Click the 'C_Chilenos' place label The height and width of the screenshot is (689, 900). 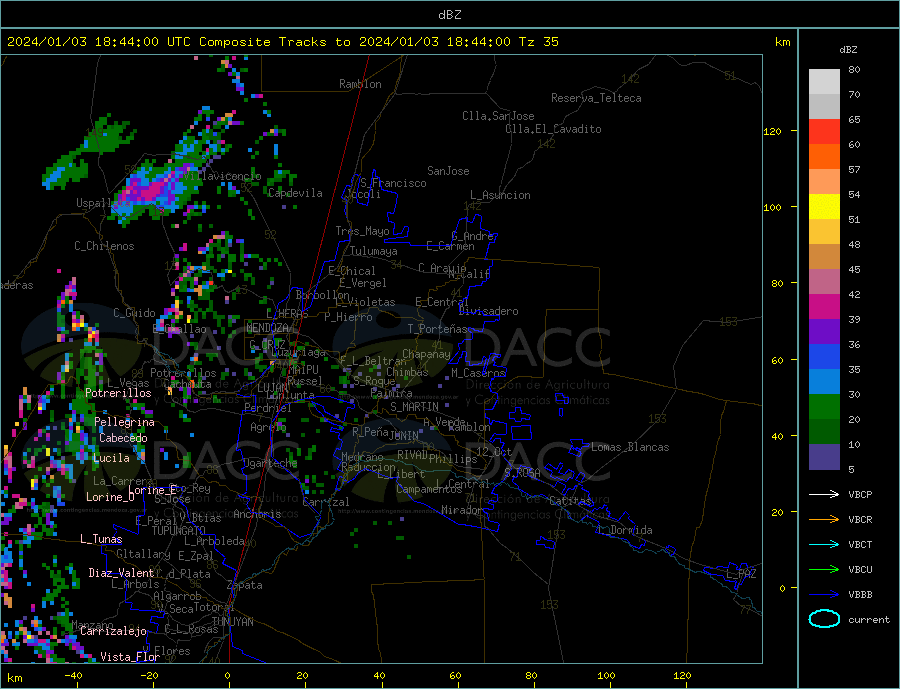(x=104, y=246)
